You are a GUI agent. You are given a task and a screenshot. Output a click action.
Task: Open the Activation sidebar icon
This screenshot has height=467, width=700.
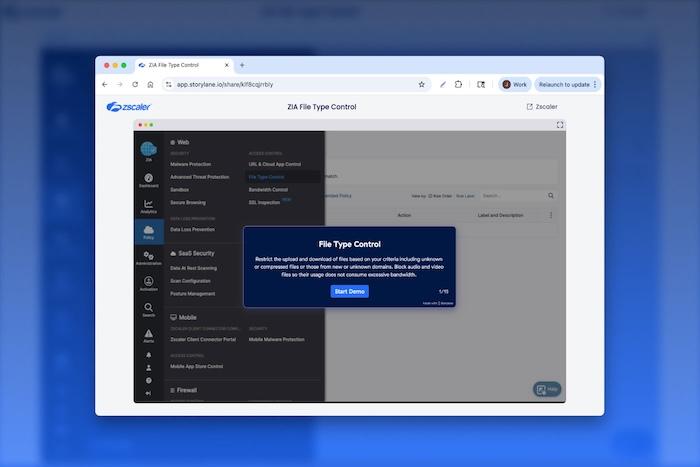(149, 284)
